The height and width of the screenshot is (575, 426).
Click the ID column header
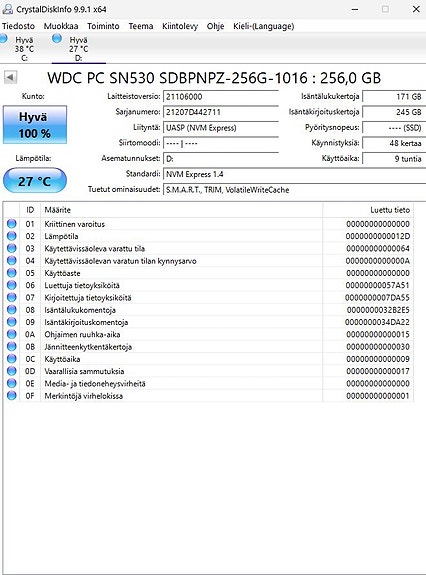[30, 210]
